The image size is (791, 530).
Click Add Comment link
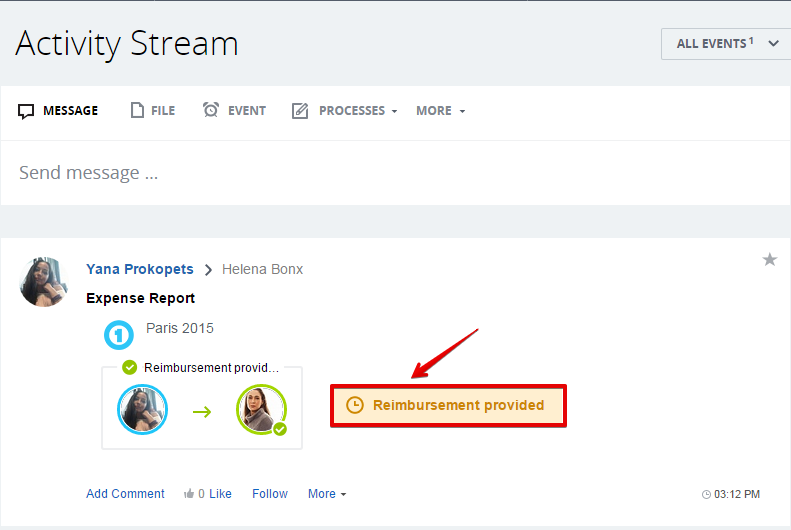(x=125, y=494)
